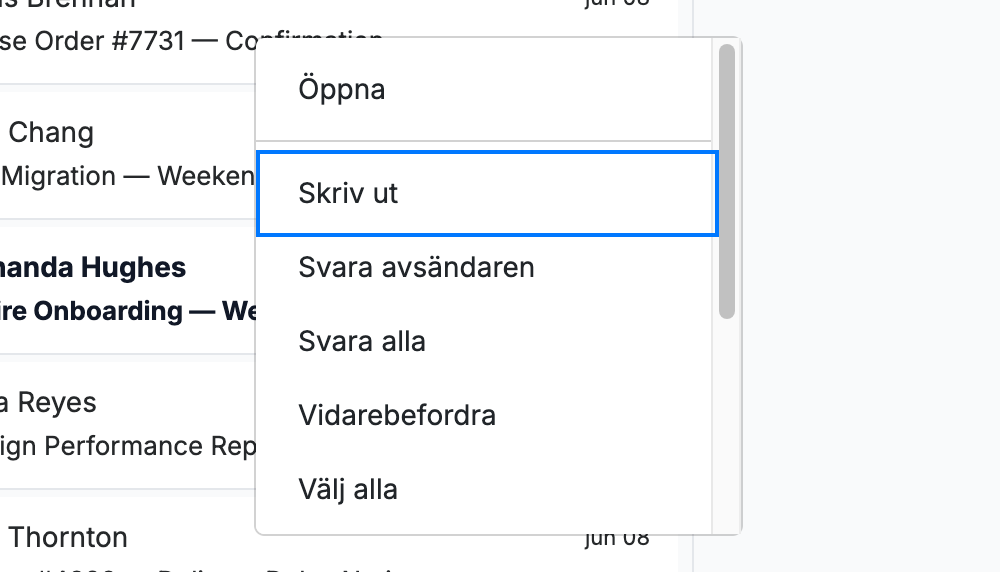Click the scrollbar track below the thumb
This screenshot has height=572, width=1000.
point(727,424)
